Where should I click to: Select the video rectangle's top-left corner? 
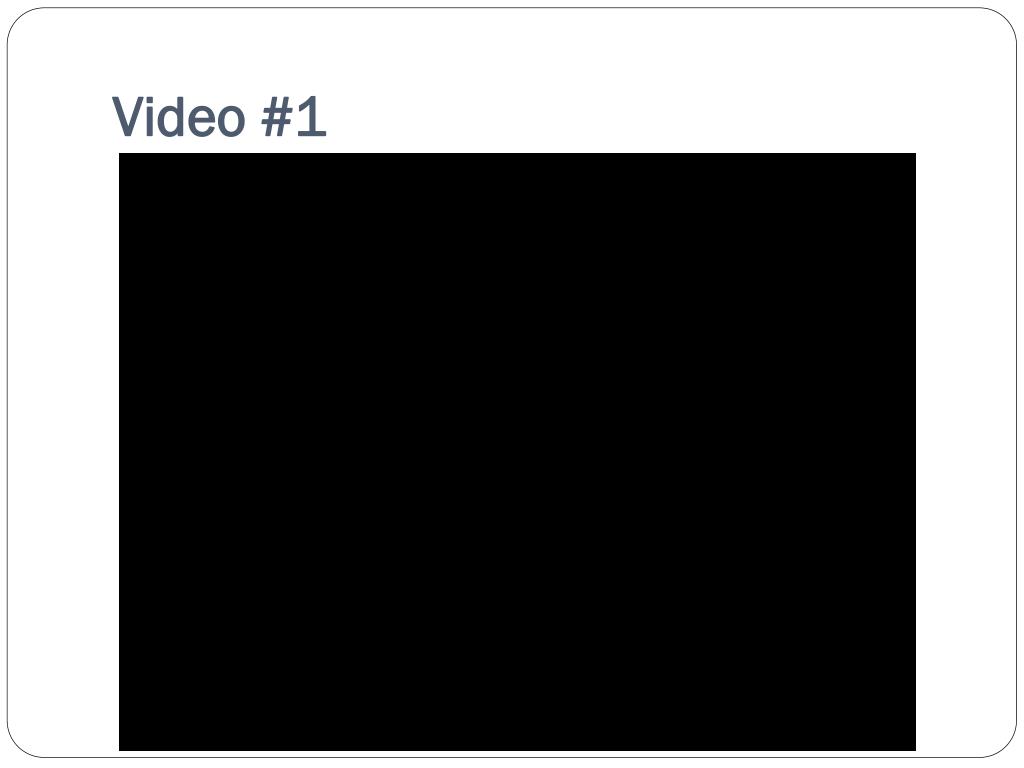tap(120, 153)
